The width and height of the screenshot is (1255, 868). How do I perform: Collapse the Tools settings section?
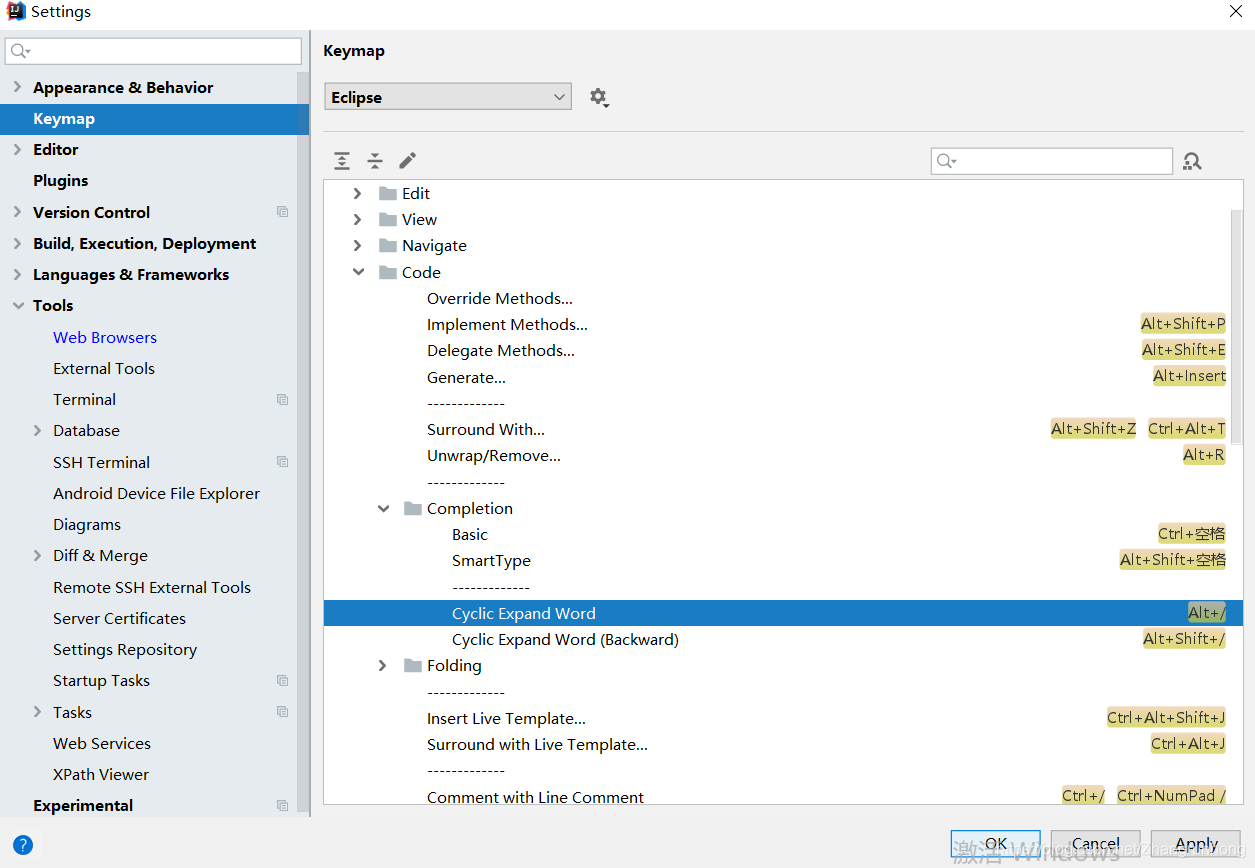click(17, 305)
